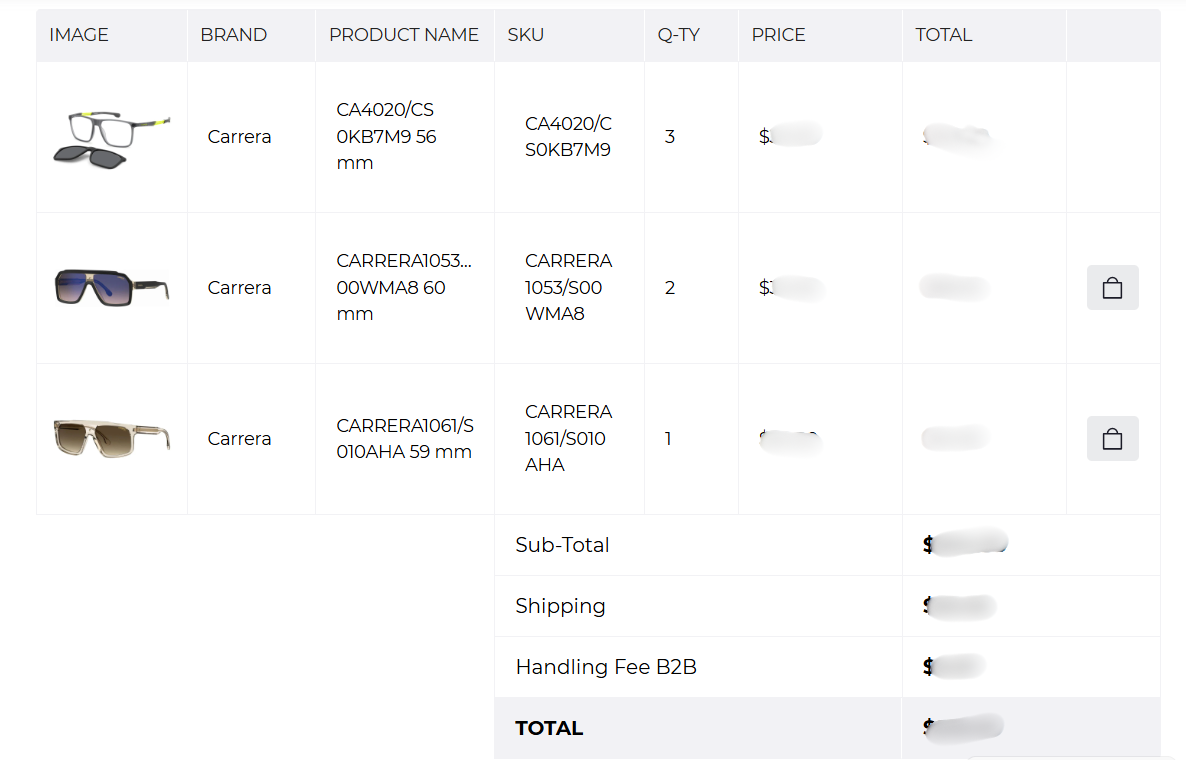The image size is (1186, 760).
Task: Open the CARRERA1061 beige sunglasses image
Action: coord(111,439)
